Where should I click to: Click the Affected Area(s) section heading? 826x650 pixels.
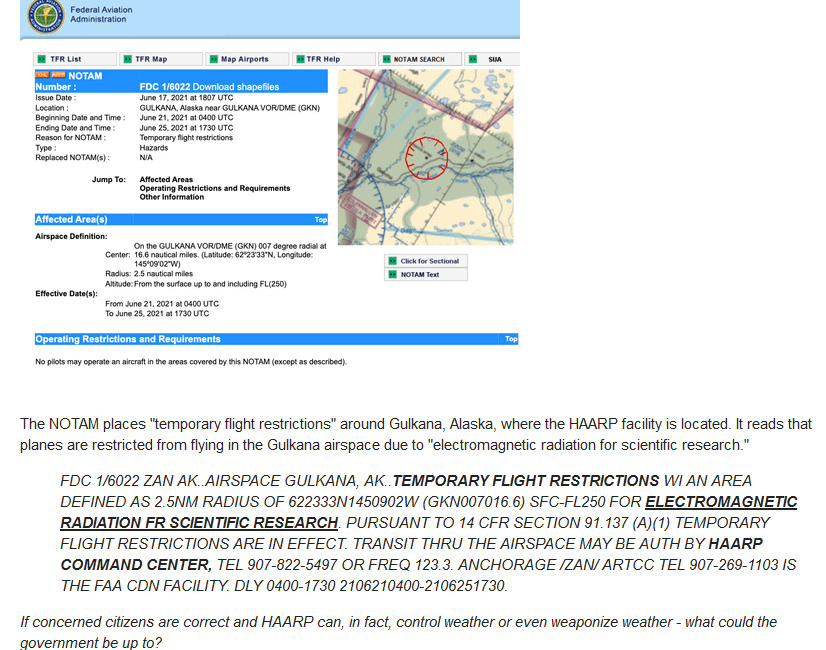point(71,220)
